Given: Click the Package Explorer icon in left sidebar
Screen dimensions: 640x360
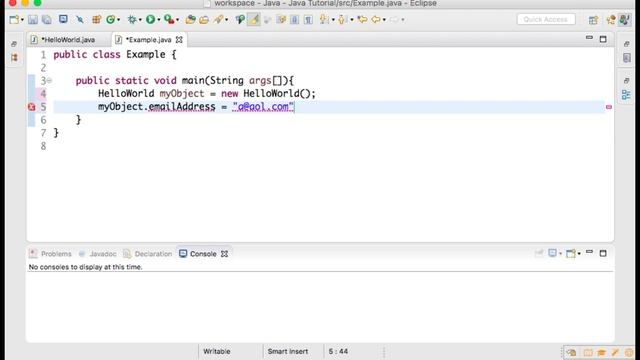Looking at the screenshot, I should click(14, 58).
